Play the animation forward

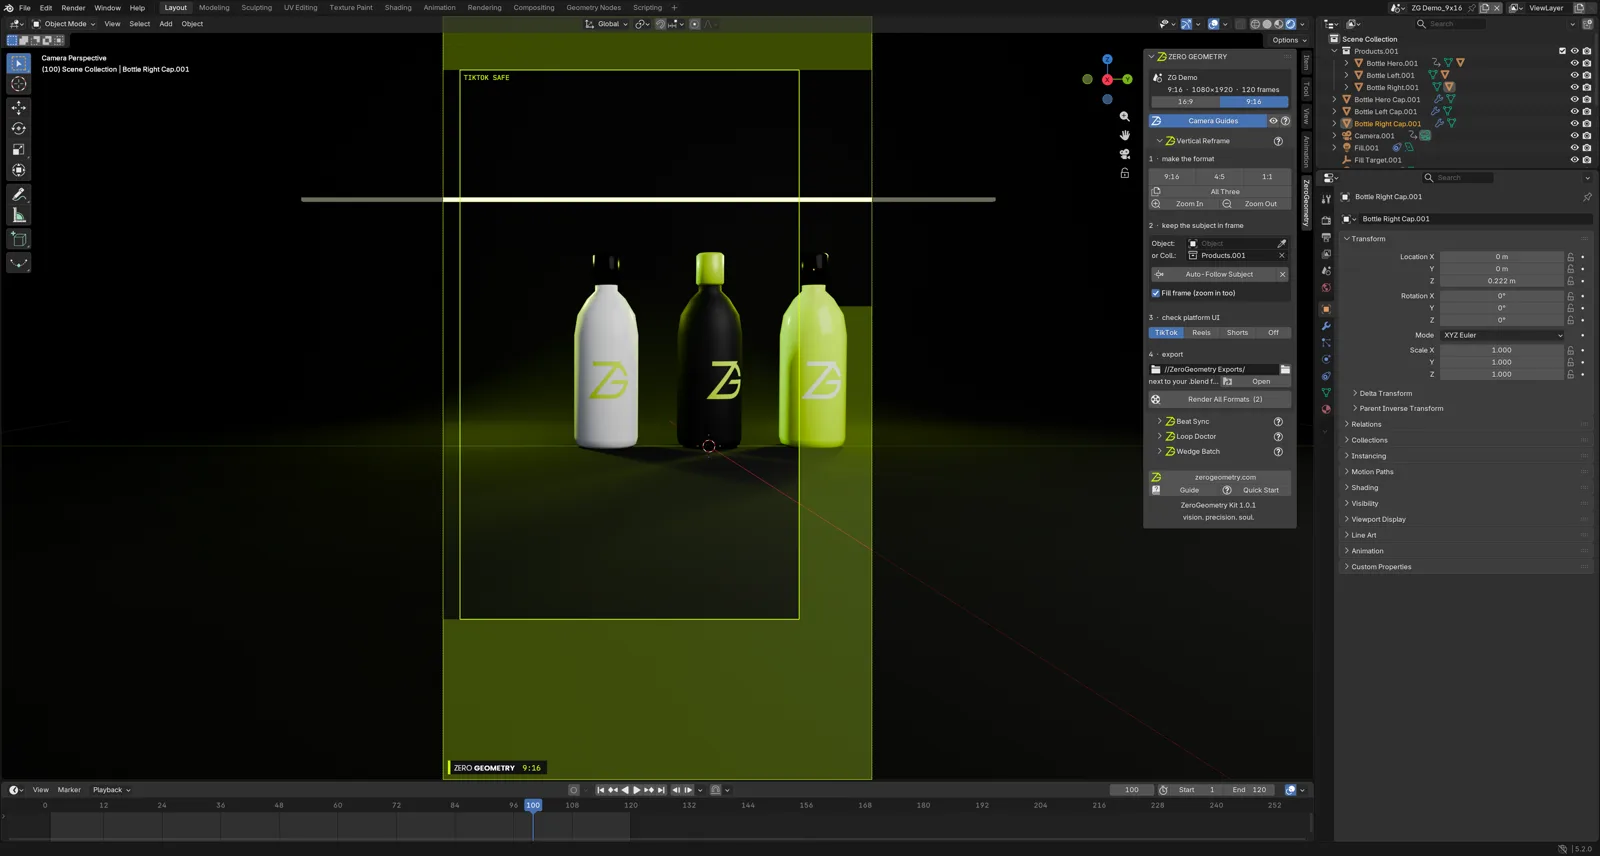pos(637,790)
